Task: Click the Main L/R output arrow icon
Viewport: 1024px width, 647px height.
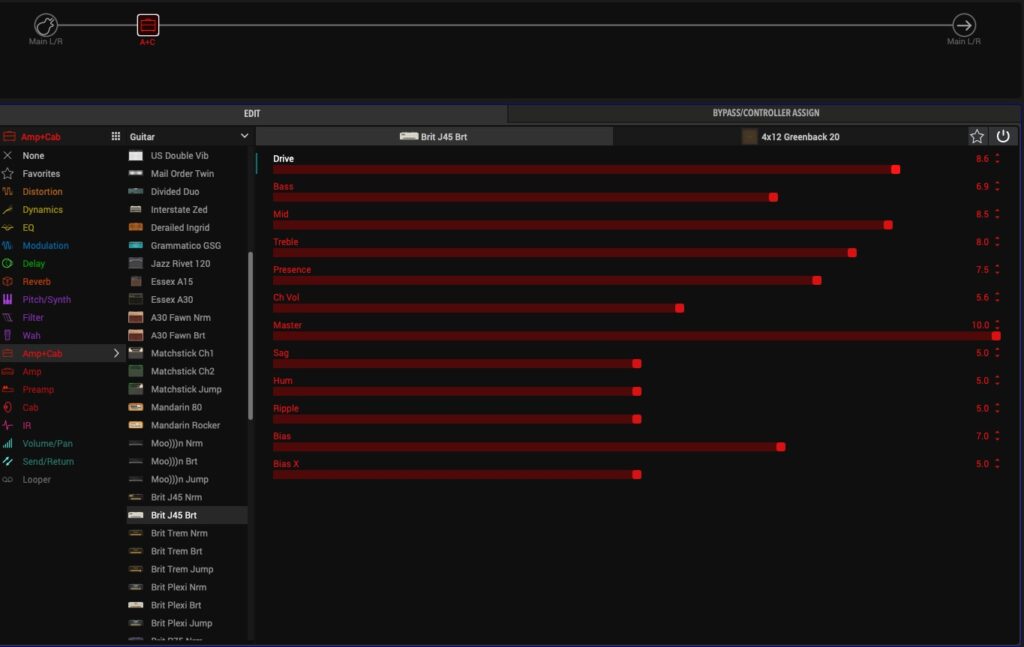Action: (963, 25)
